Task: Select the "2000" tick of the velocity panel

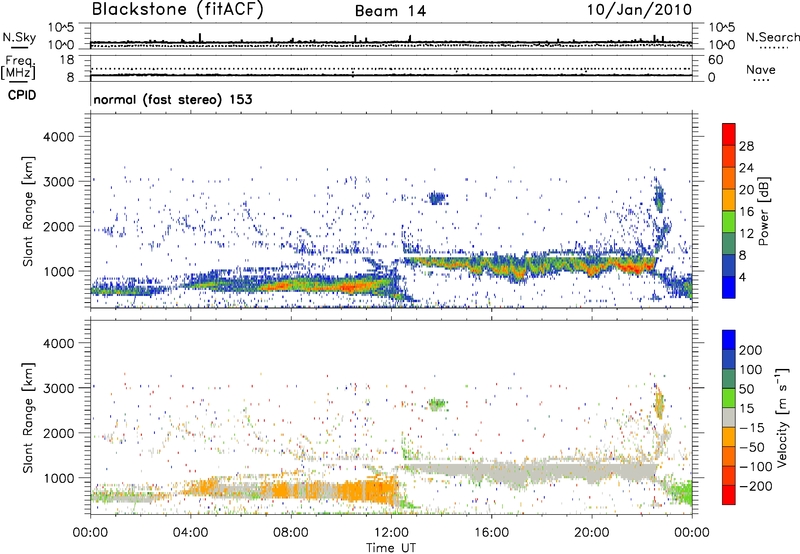Action: (x=58, y=433)
